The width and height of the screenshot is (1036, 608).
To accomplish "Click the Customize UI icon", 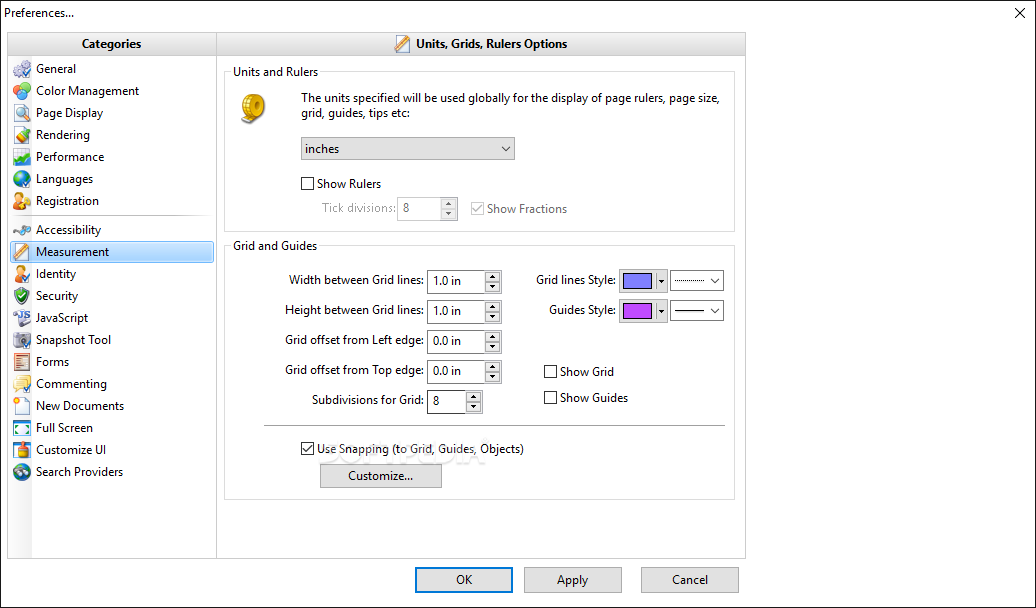I will point(22,450).
